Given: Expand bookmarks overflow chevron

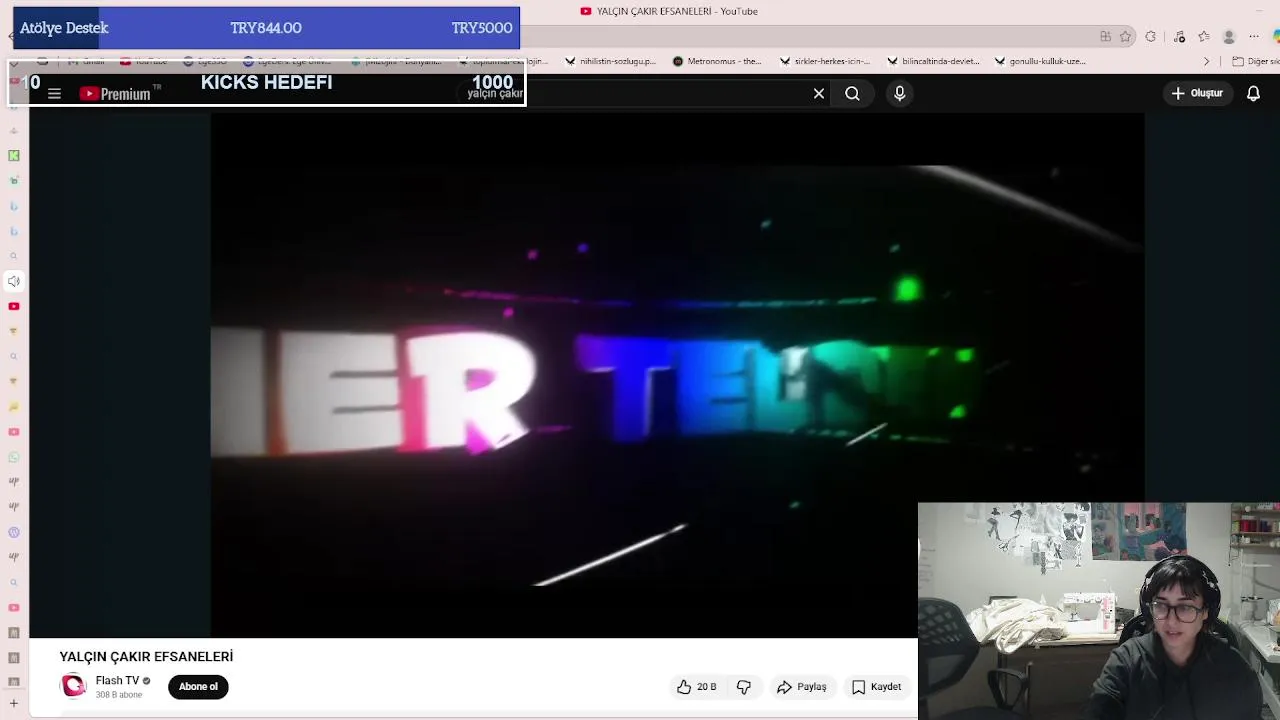Looking at the screenshot, I should [1206, 61].
